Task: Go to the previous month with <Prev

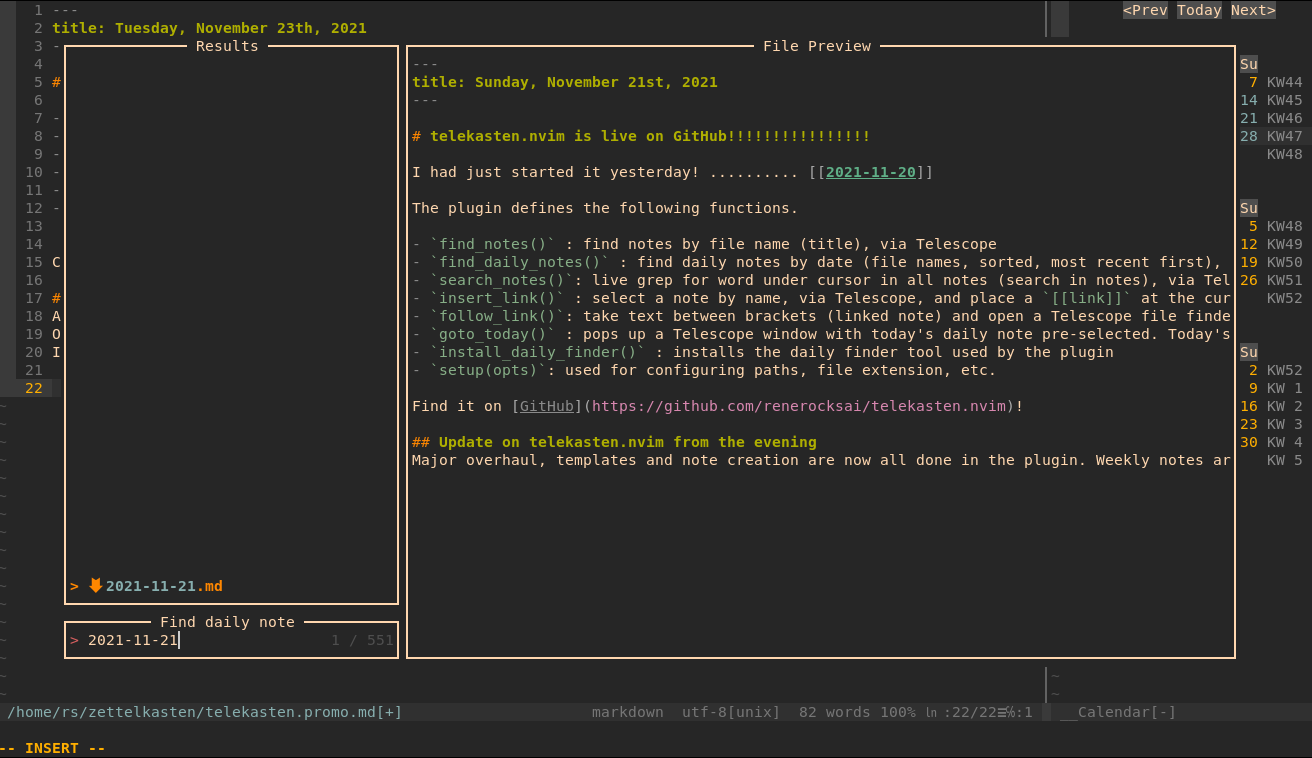Action: (1145, 10)
